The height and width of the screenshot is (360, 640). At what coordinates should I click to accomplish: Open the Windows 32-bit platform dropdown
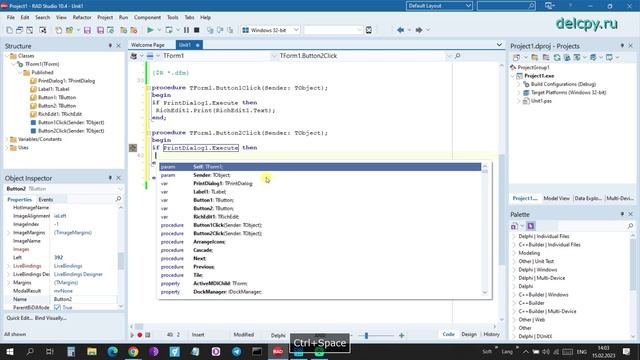(x=296, y=30)
